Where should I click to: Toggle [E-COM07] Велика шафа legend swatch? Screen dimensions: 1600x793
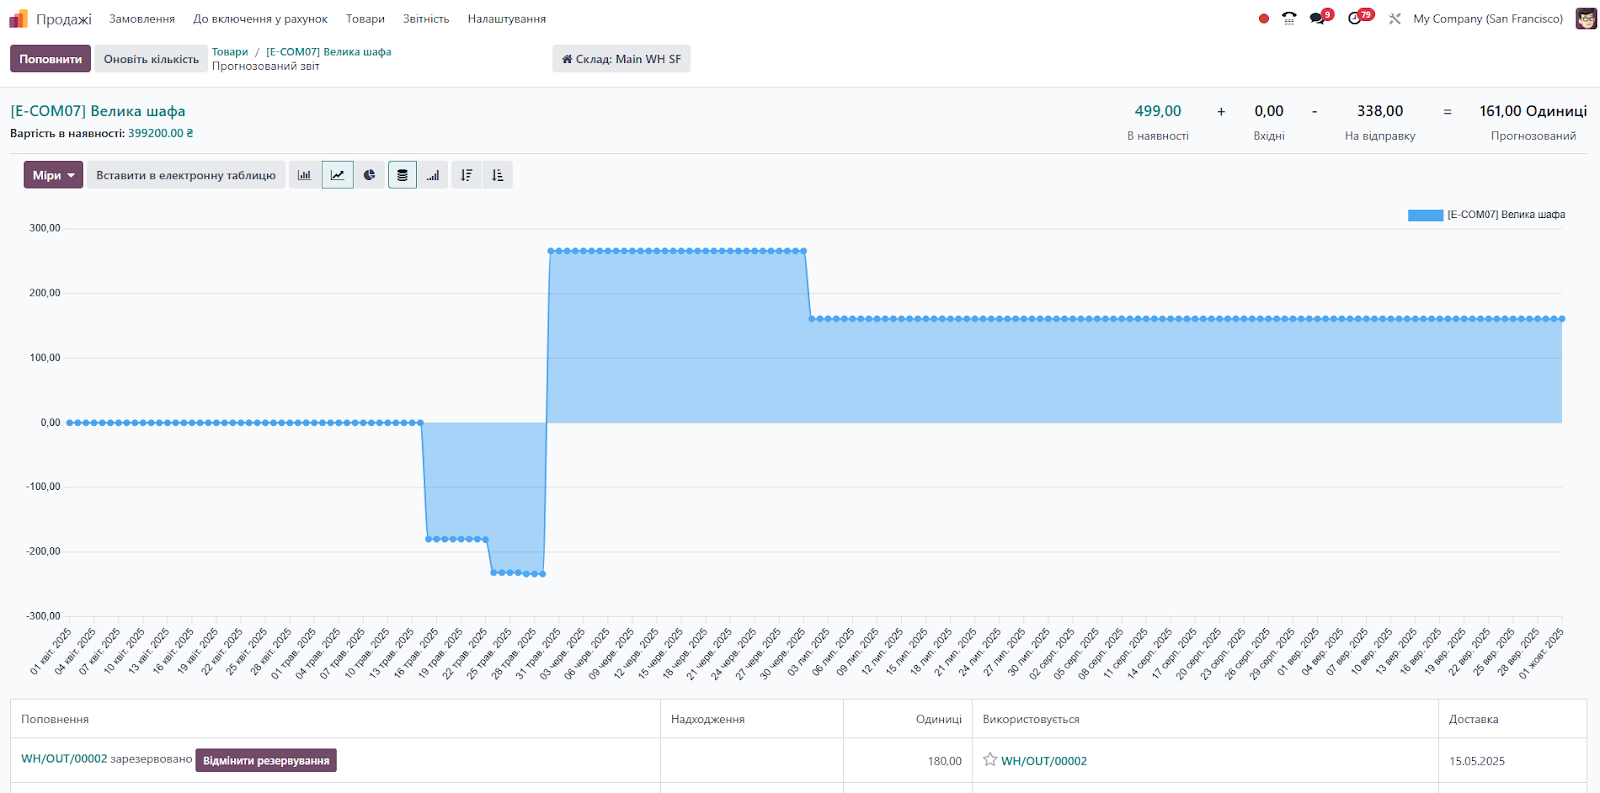tap(1425, 215)
